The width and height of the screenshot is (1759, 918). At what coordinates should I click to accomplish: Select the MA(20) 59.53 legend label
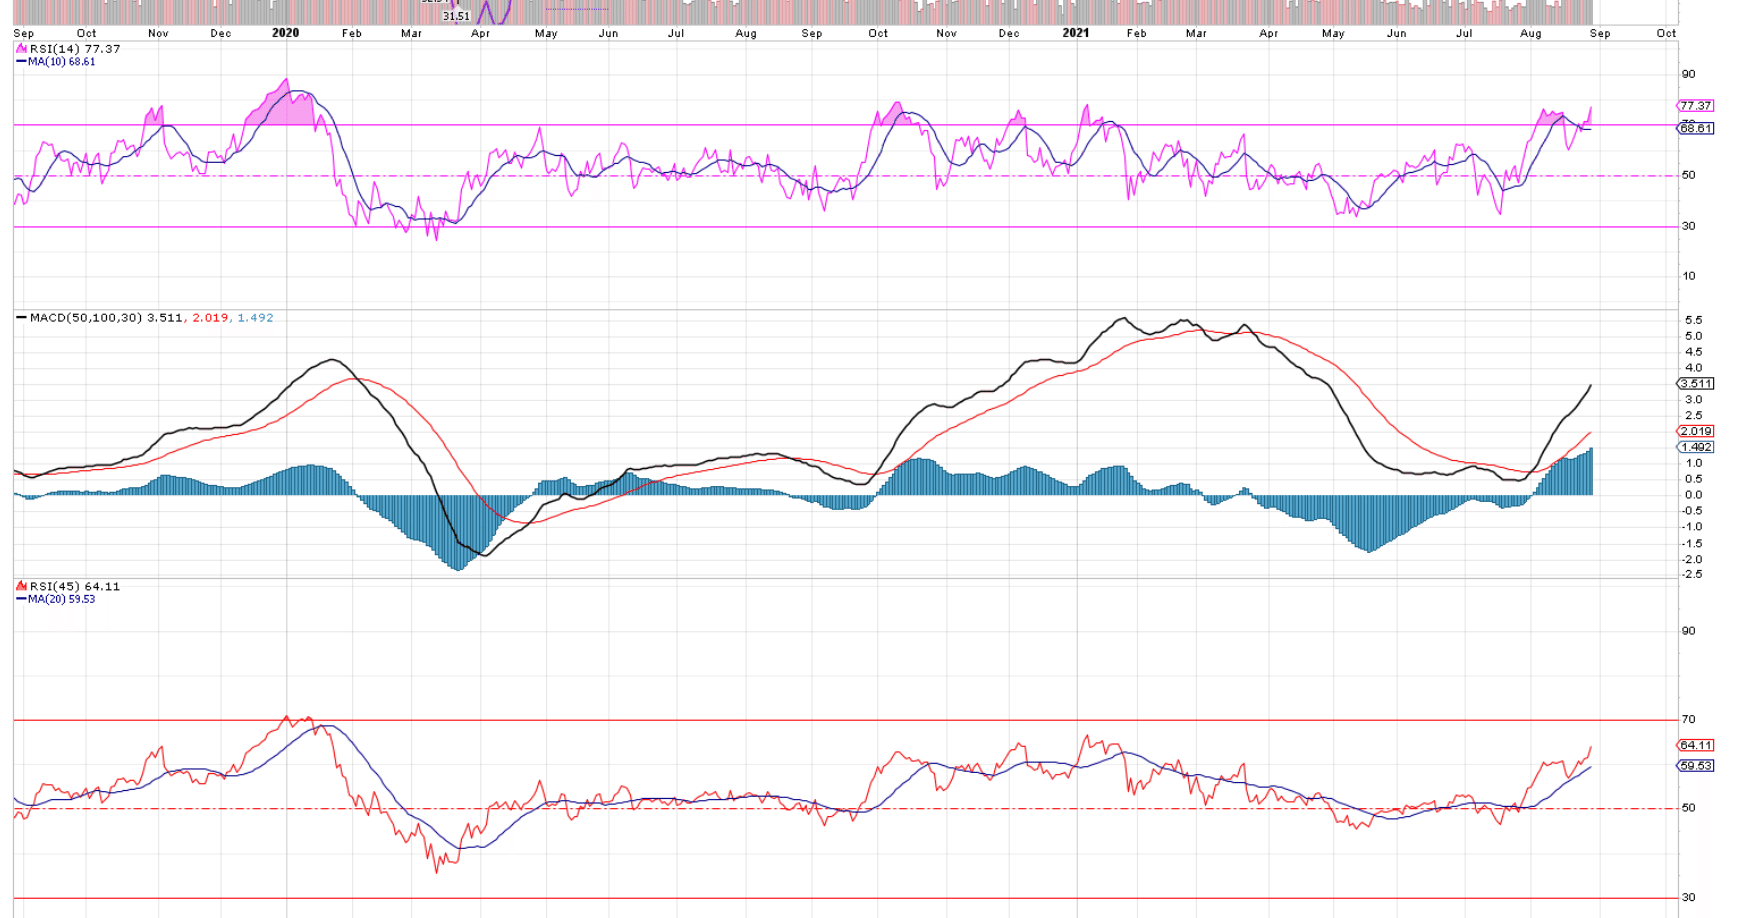(62, 599)
